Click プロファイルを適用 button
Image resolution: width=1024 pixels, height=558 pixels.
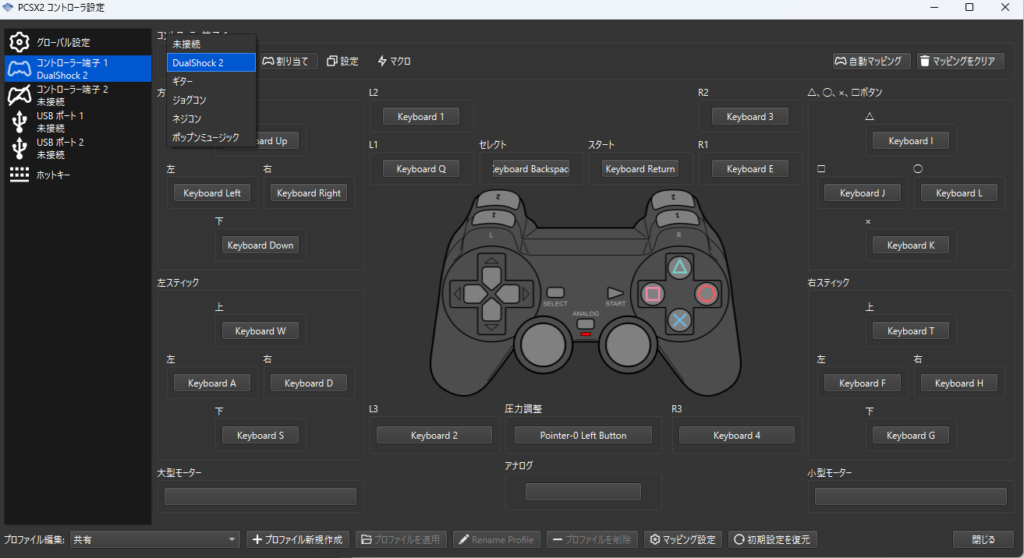402,540
